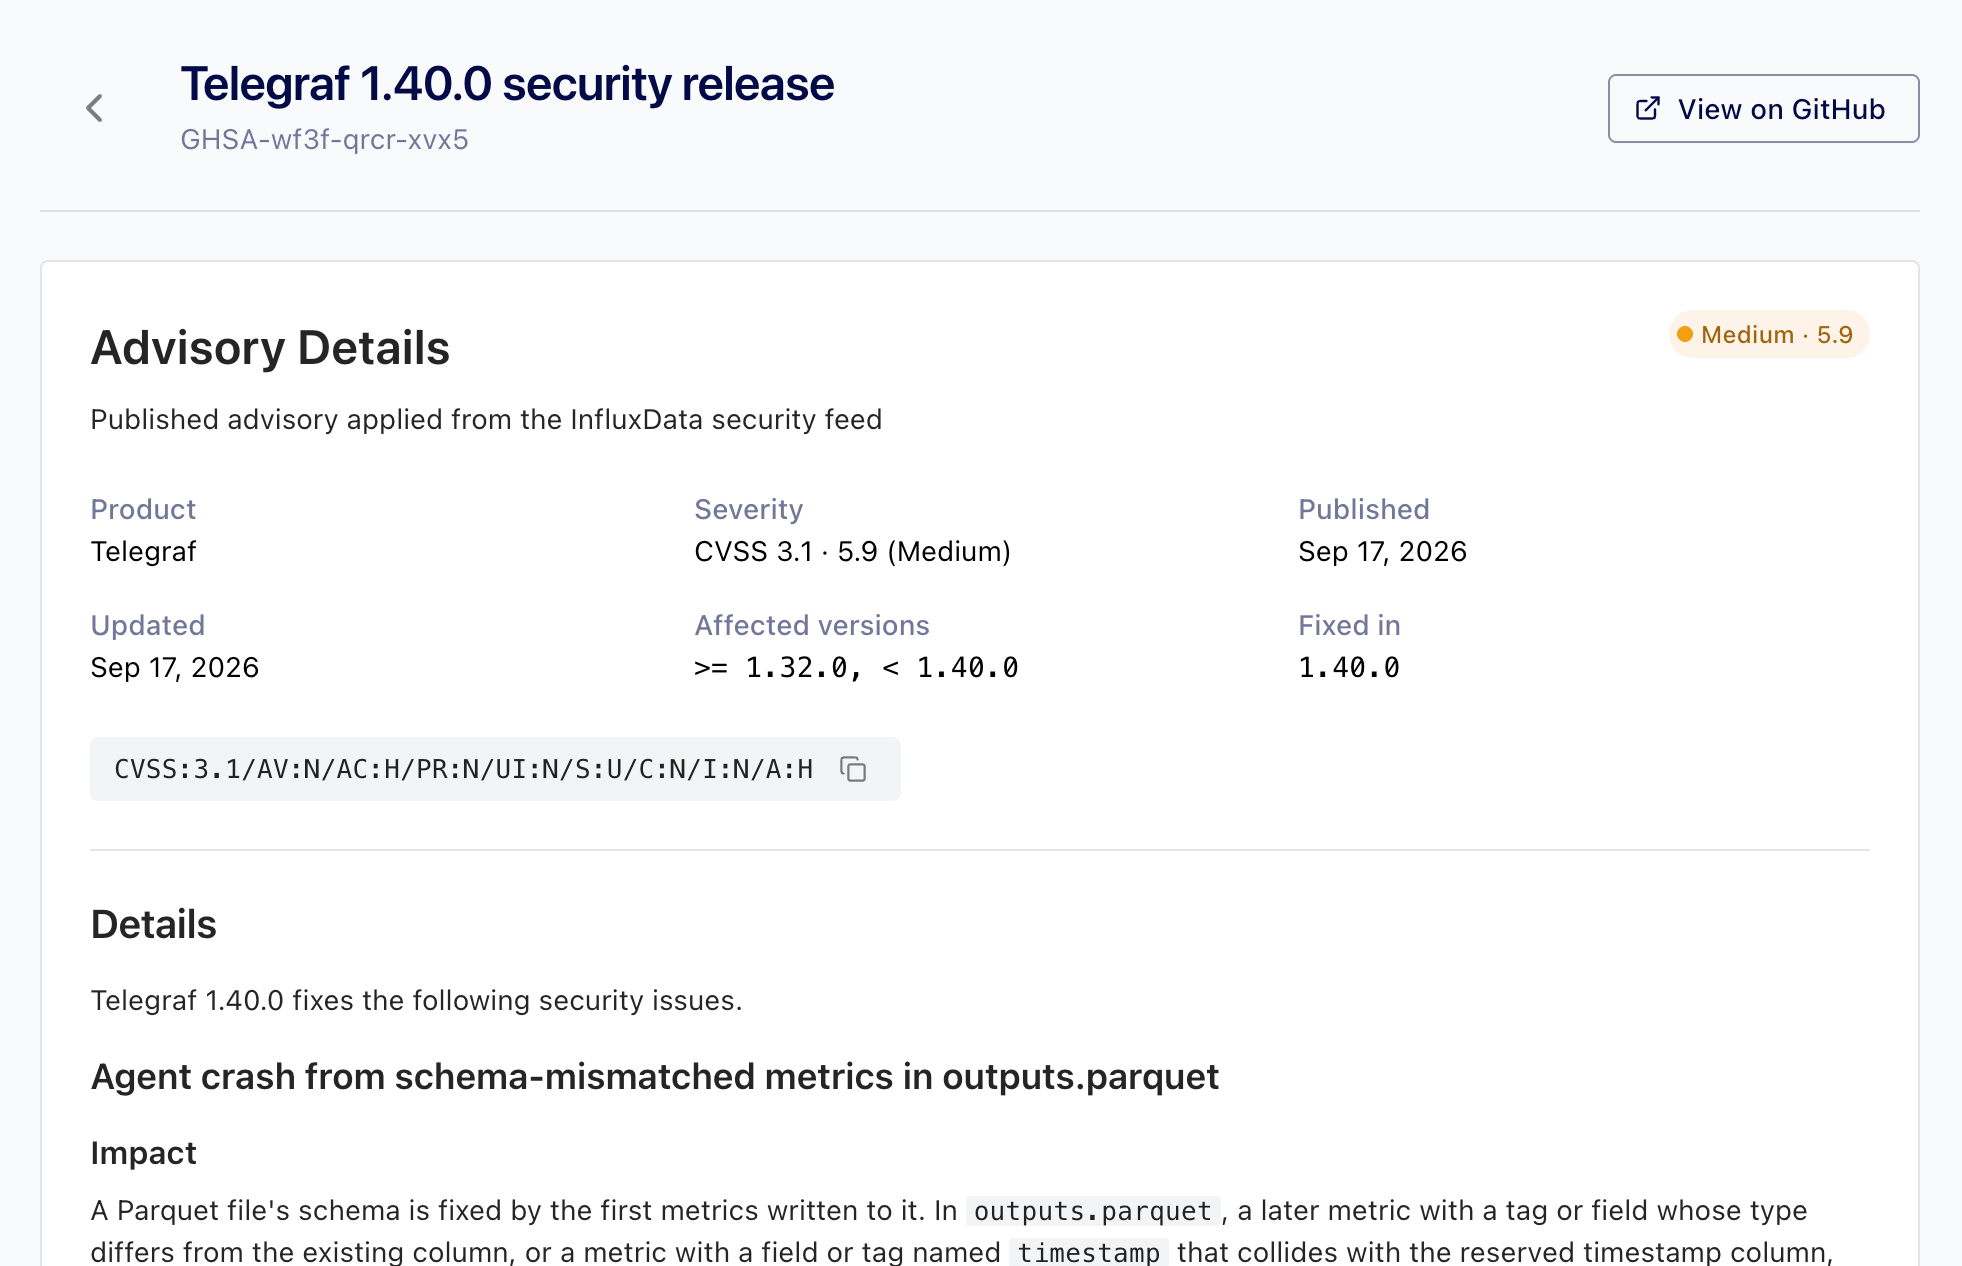Click the Fixed in value 1.40.0
Viewport: 1962px width, 1266px height.
(1348, 667)
